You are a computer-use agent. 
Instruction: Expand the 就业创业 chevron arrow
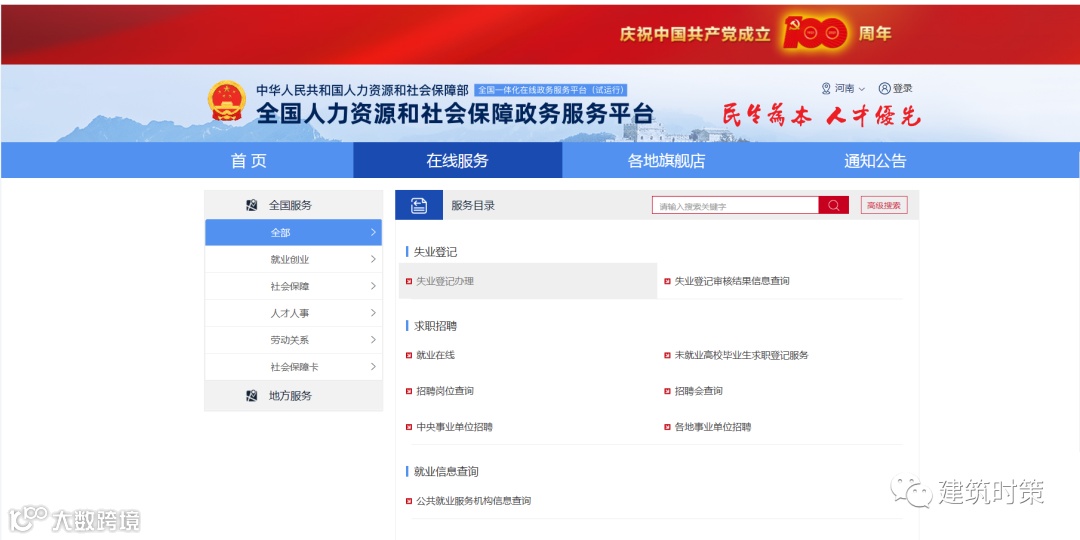tap(373, 260)
